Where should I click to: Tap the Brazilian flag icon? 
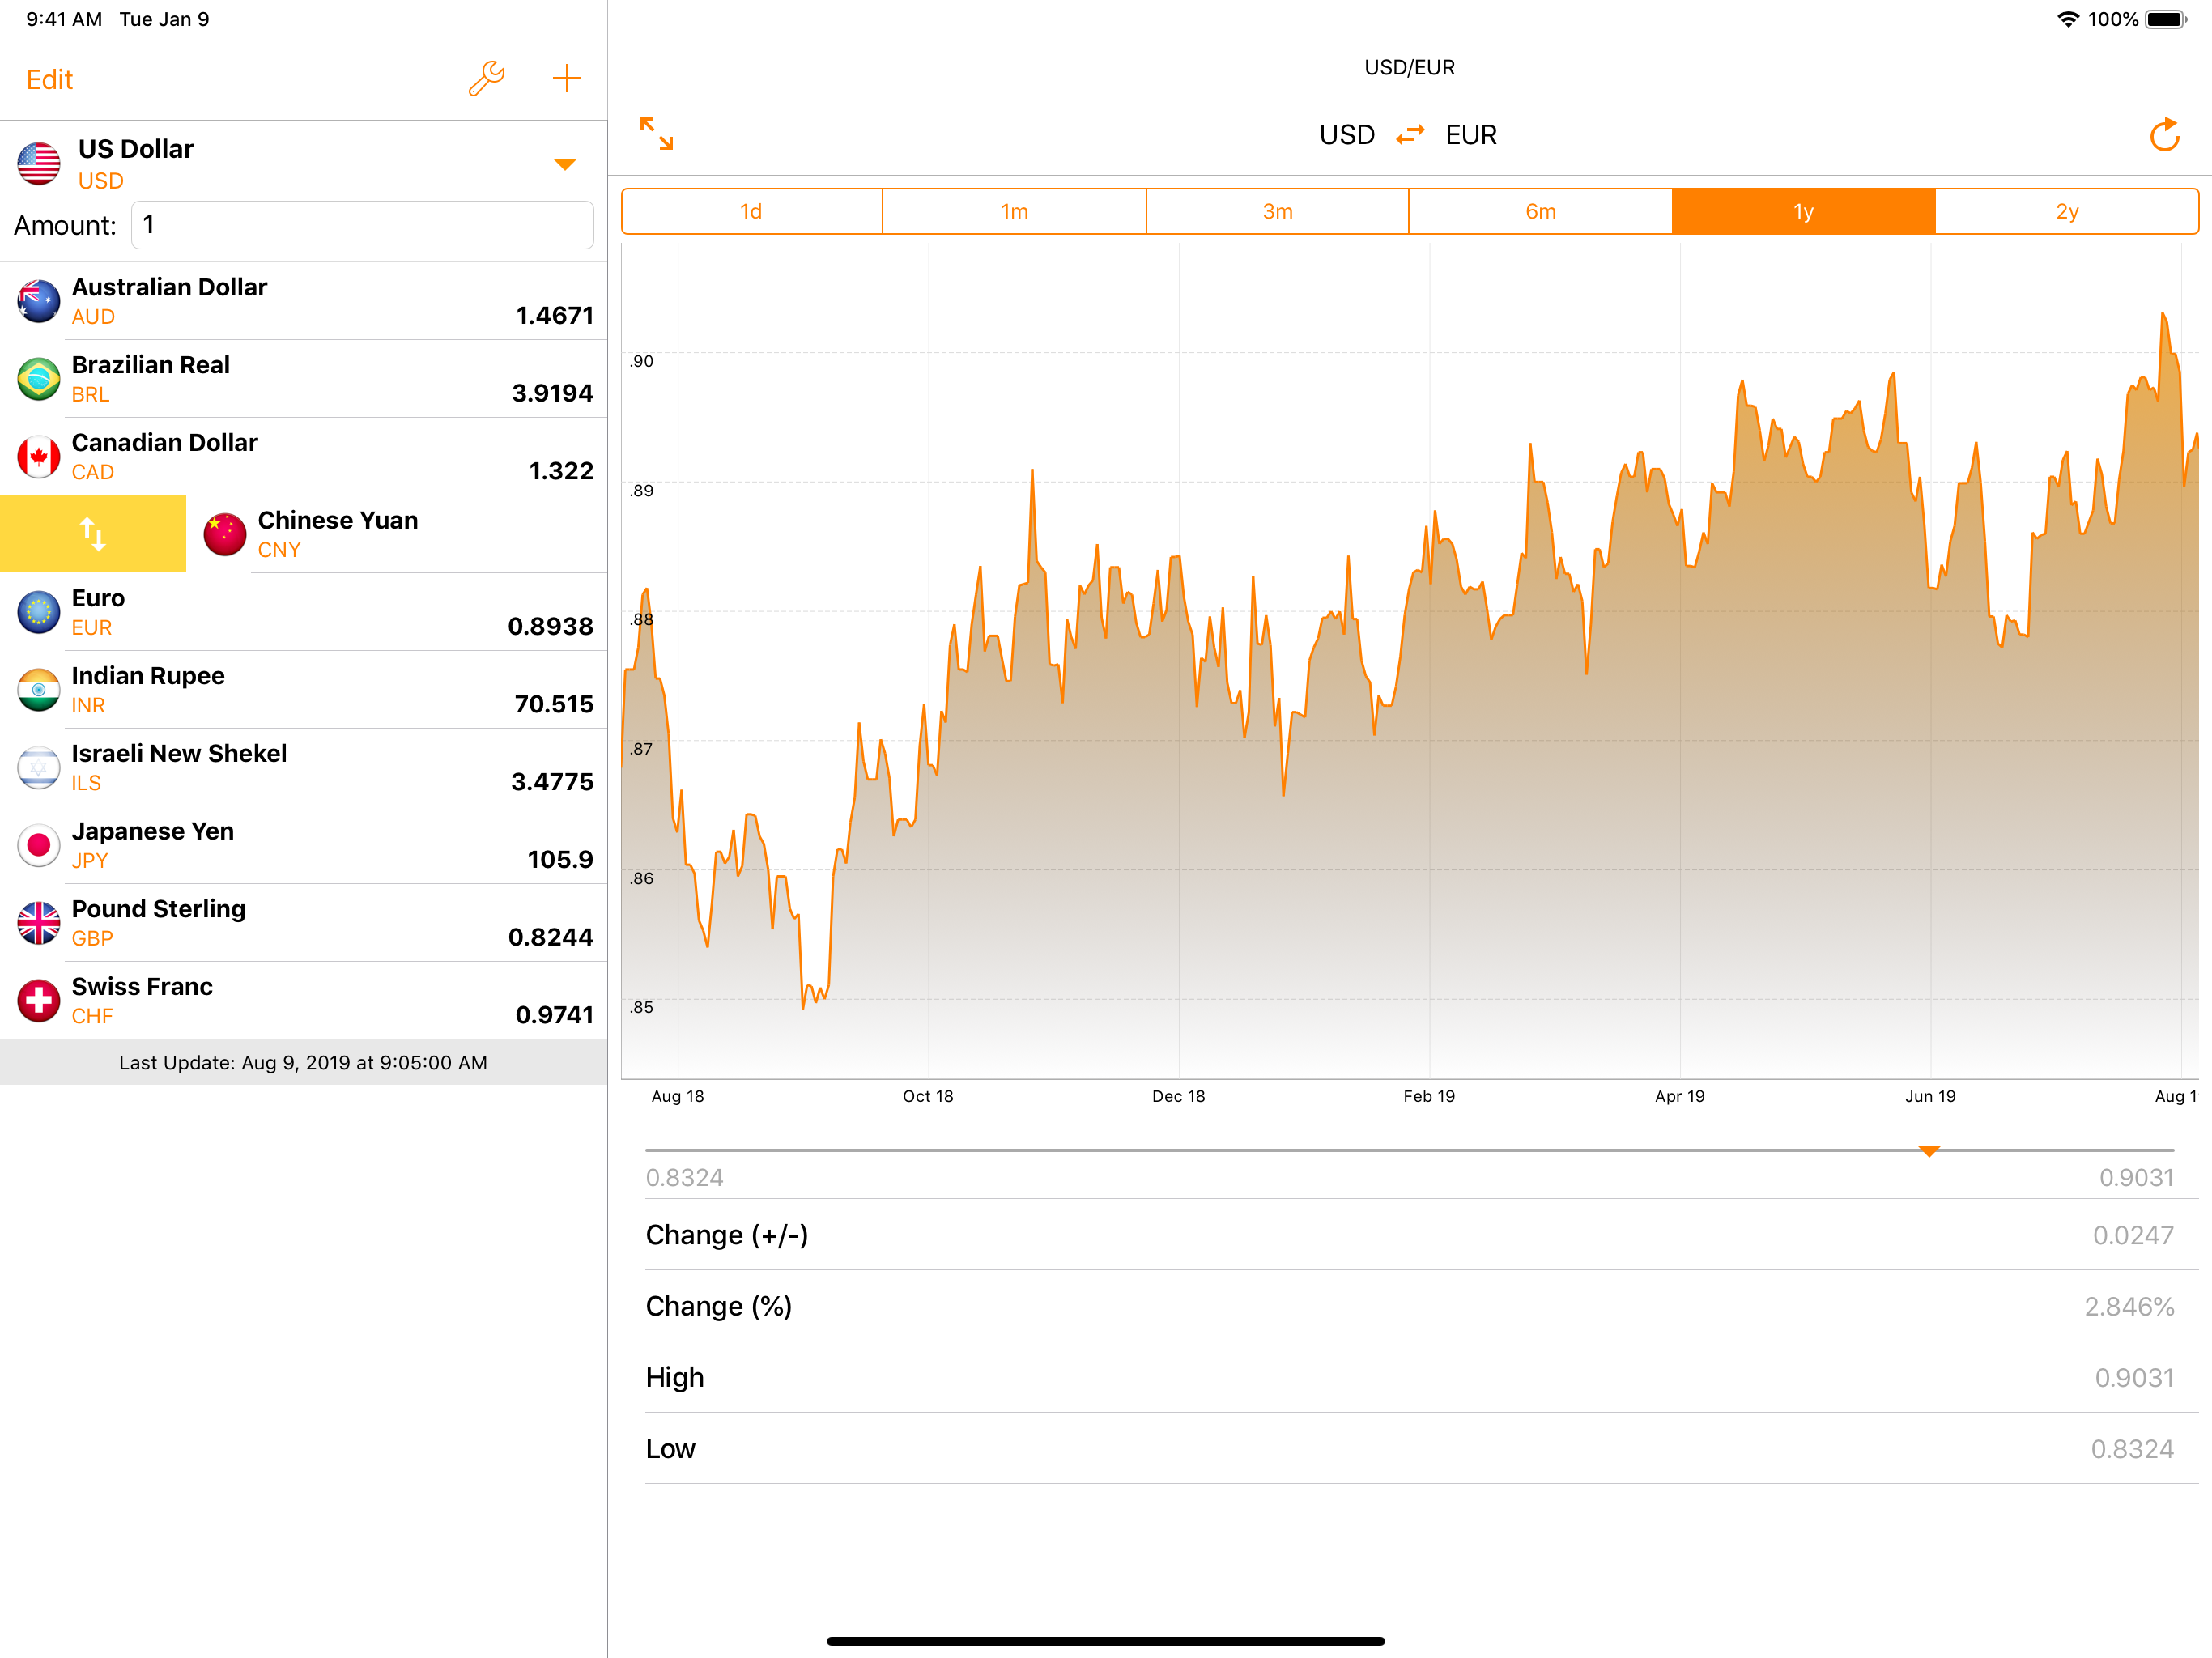(39, 379)
